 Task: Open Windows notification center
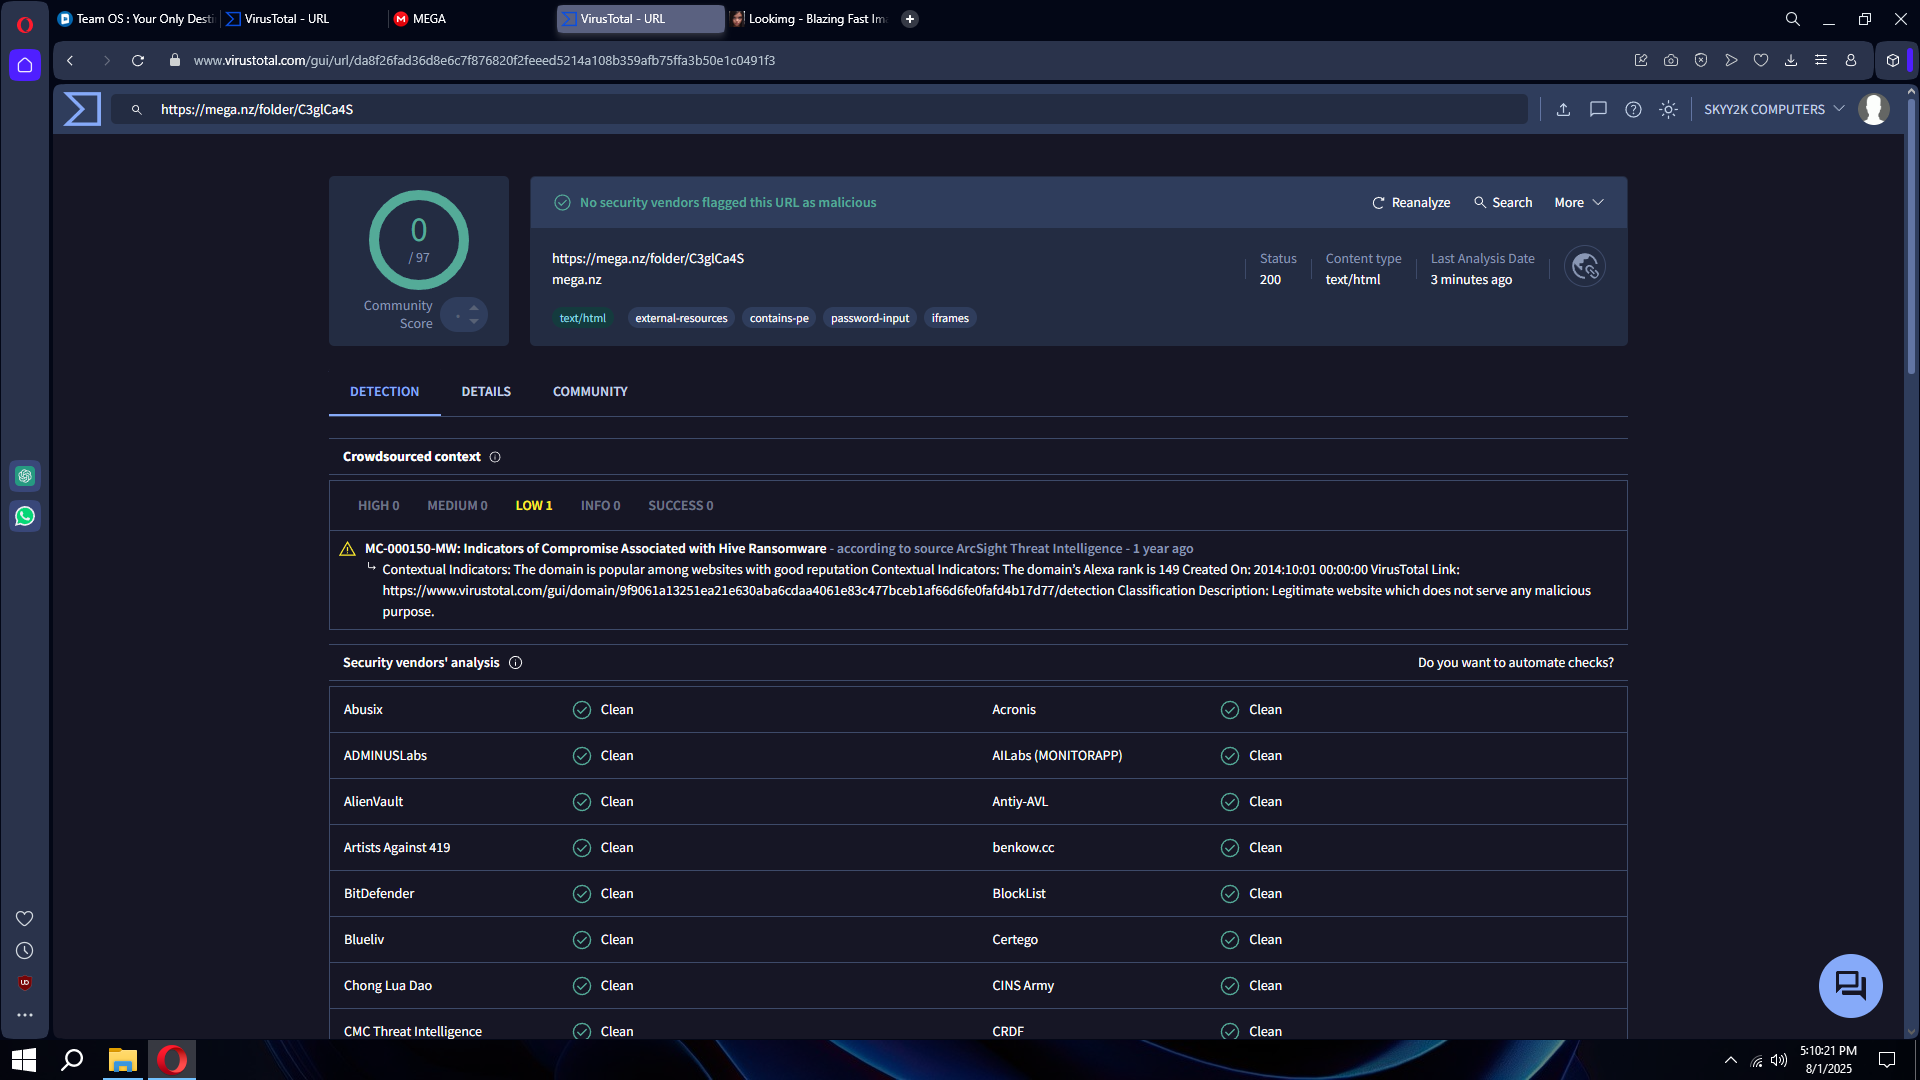[x=1887, y=1060]
